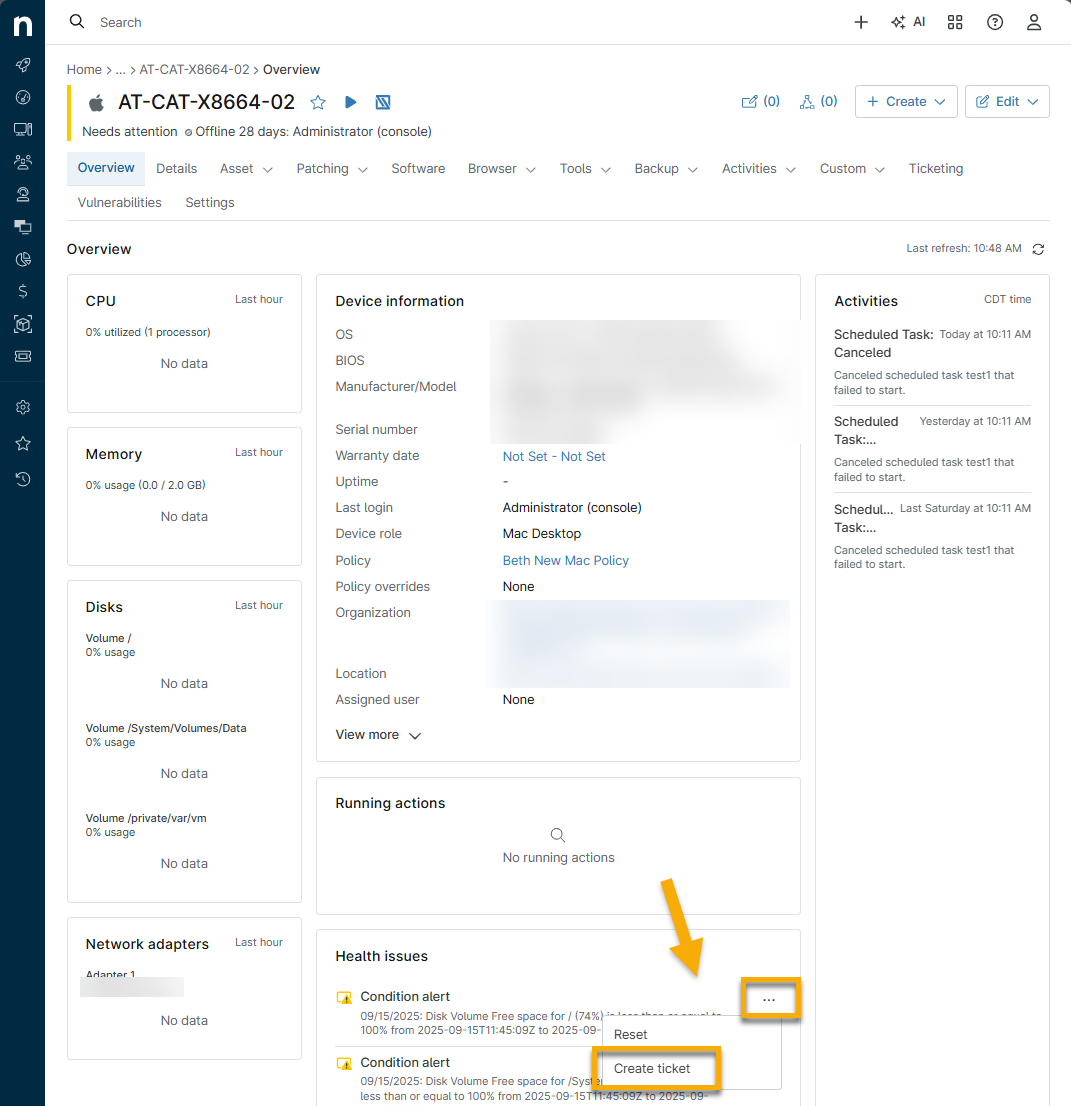Screen dimensions: 1071x1106
Task: Expand the Edit dropdown button
Action: coord(1007,101)
